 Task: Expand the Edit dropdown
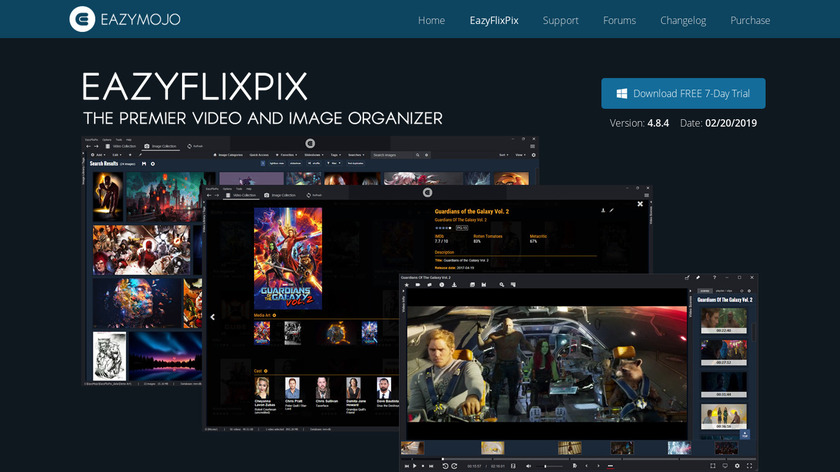(118, 155)
